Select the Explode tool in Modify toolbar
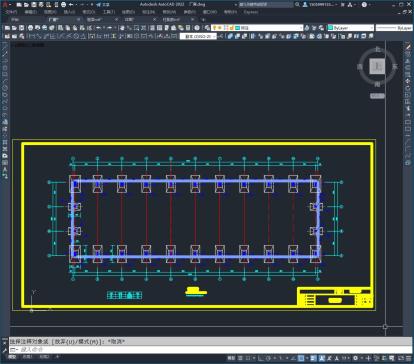This screenshot has width=414, height=364. [x=408, y=163]
